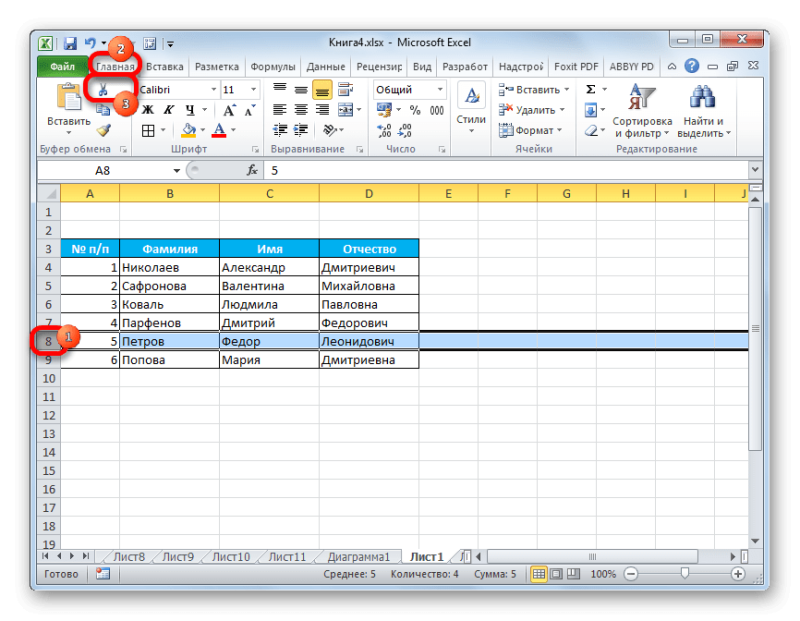Apply underline formatting with Ч
This screenshot has width=800, height=621.
[x=190, y=110]
